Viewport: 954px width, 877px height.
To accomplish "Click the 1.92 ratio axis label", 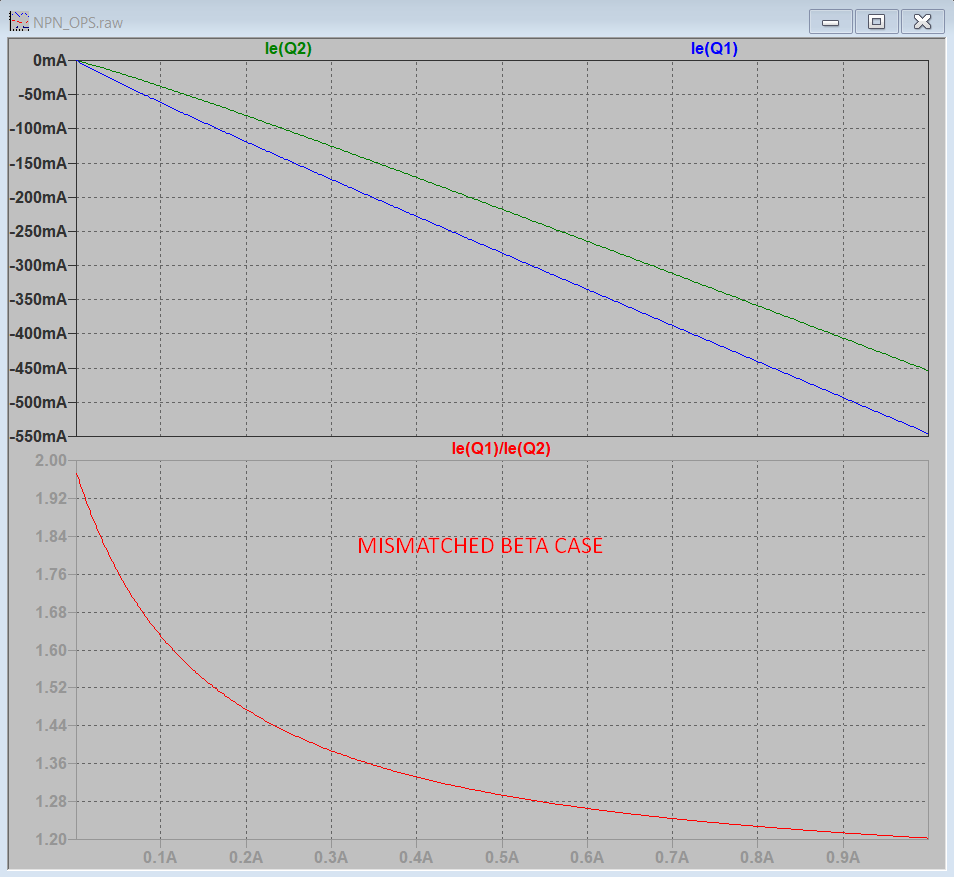I will pyautogui.click(x=51, y=498).
